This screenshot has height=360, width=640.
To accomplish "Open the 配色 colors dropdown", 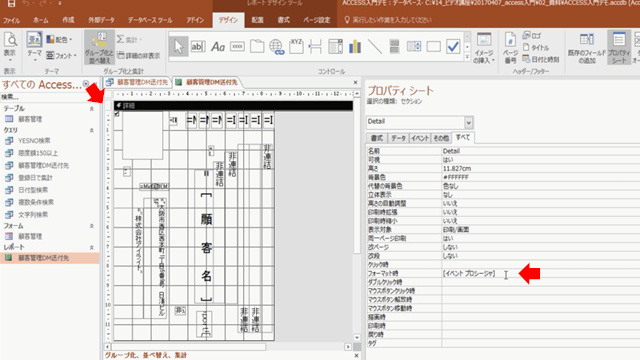I will pyautogui.click(x=60, y=40).
